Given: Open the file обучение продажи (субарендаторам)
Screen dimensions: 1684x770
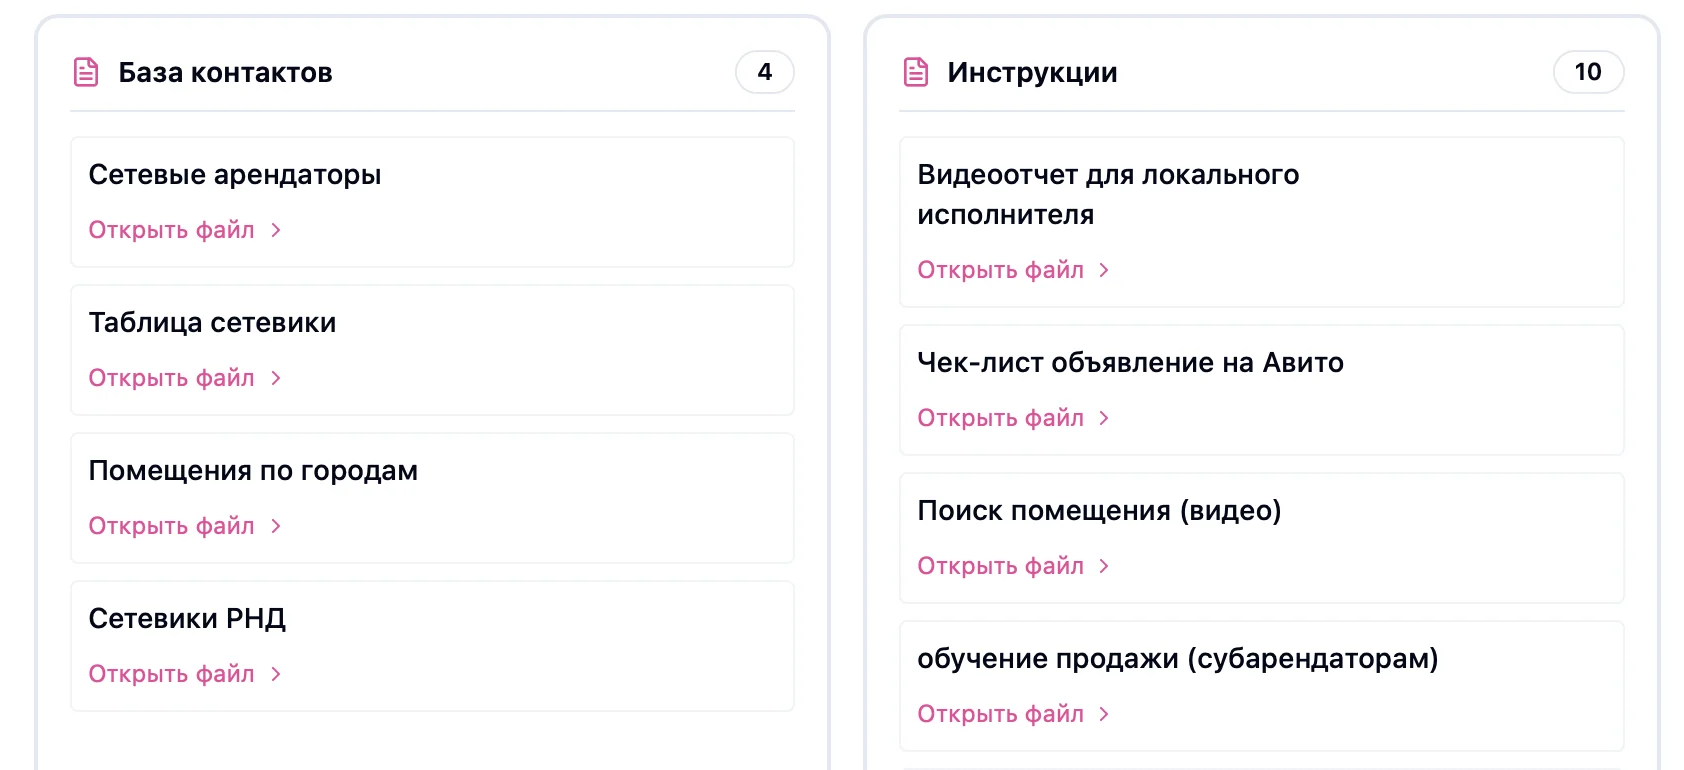Looking at the screenshot, I should [1001, 714].
